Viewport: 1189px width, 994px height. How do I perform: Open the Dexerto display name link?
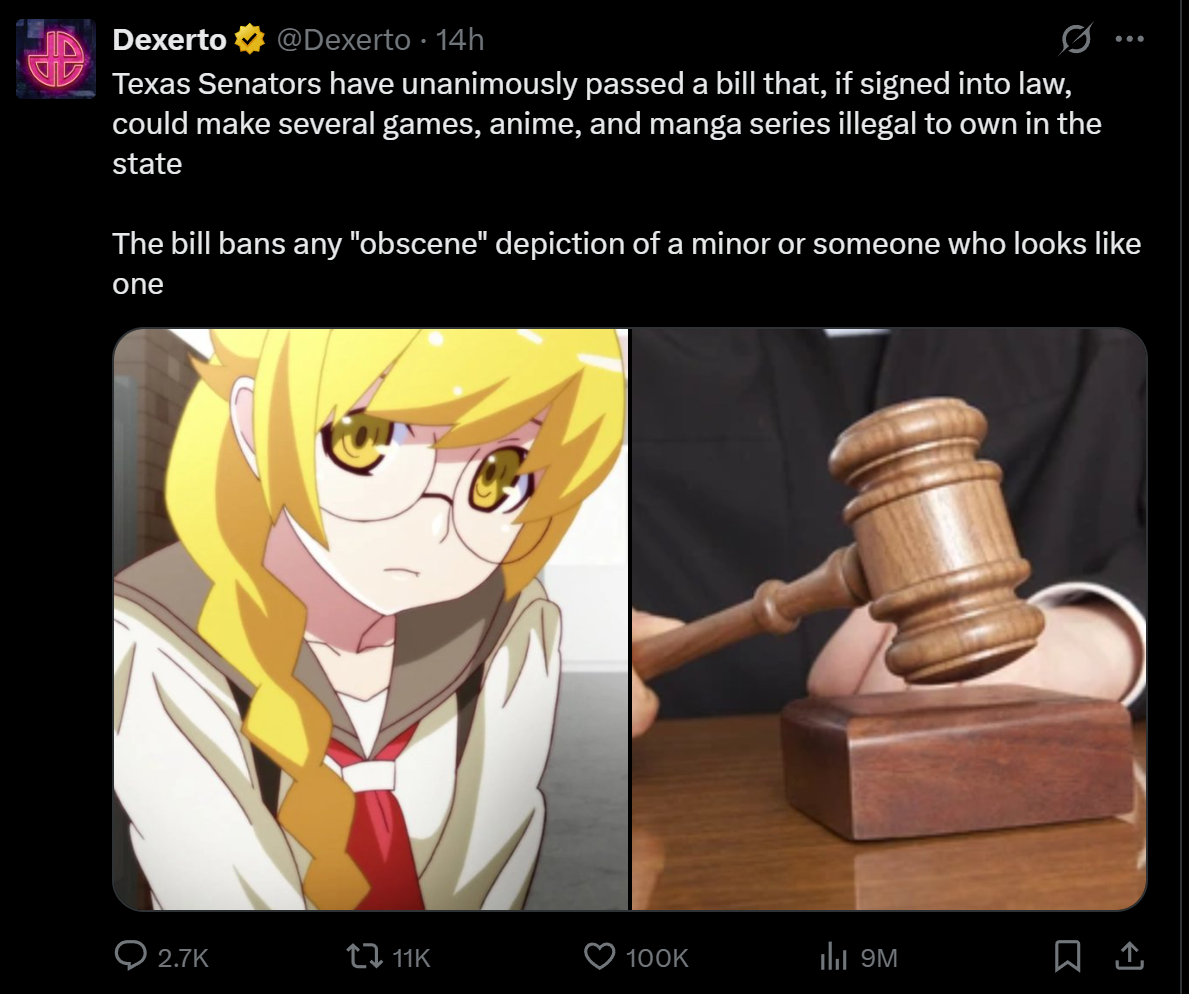pos(169,39)
